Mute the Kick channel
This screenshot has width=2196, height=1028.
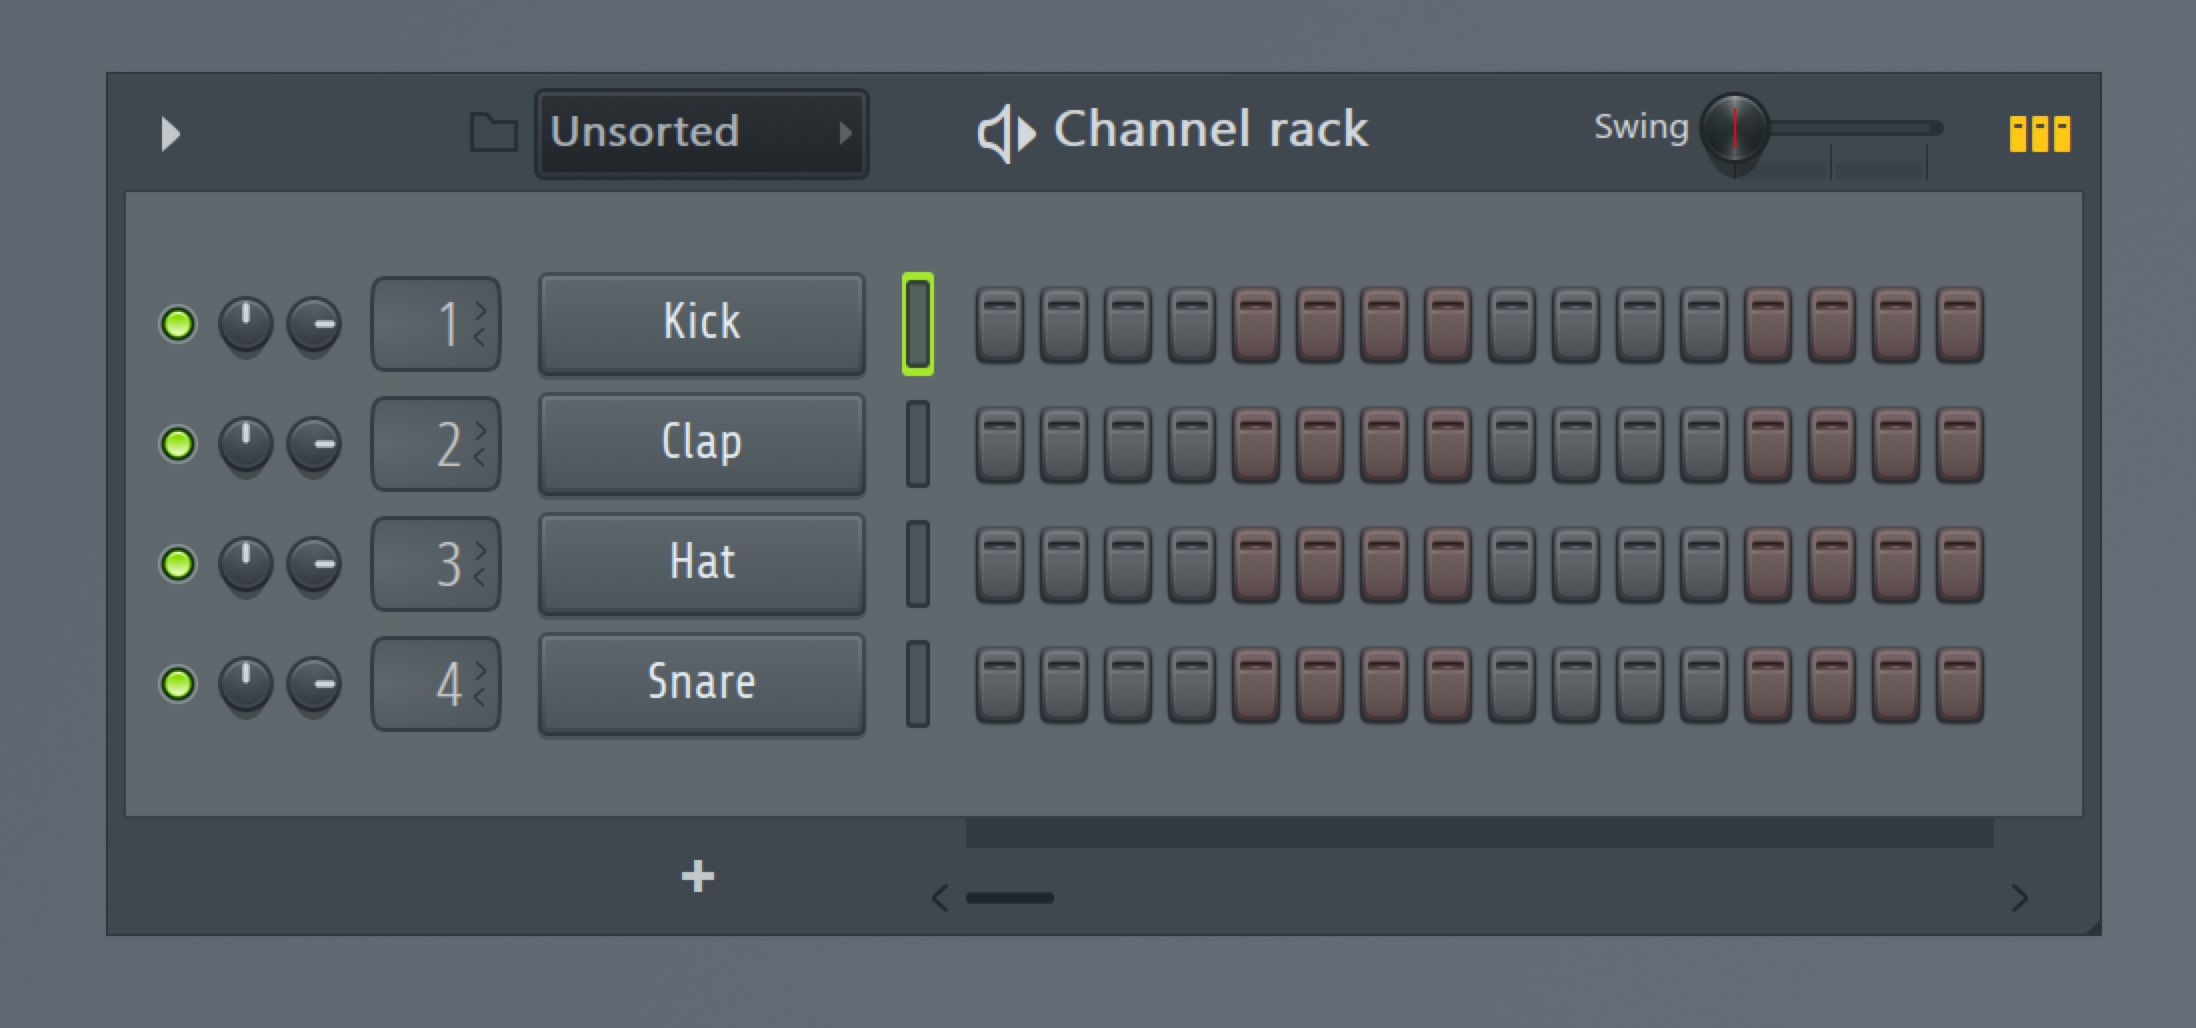coord(178,324)
